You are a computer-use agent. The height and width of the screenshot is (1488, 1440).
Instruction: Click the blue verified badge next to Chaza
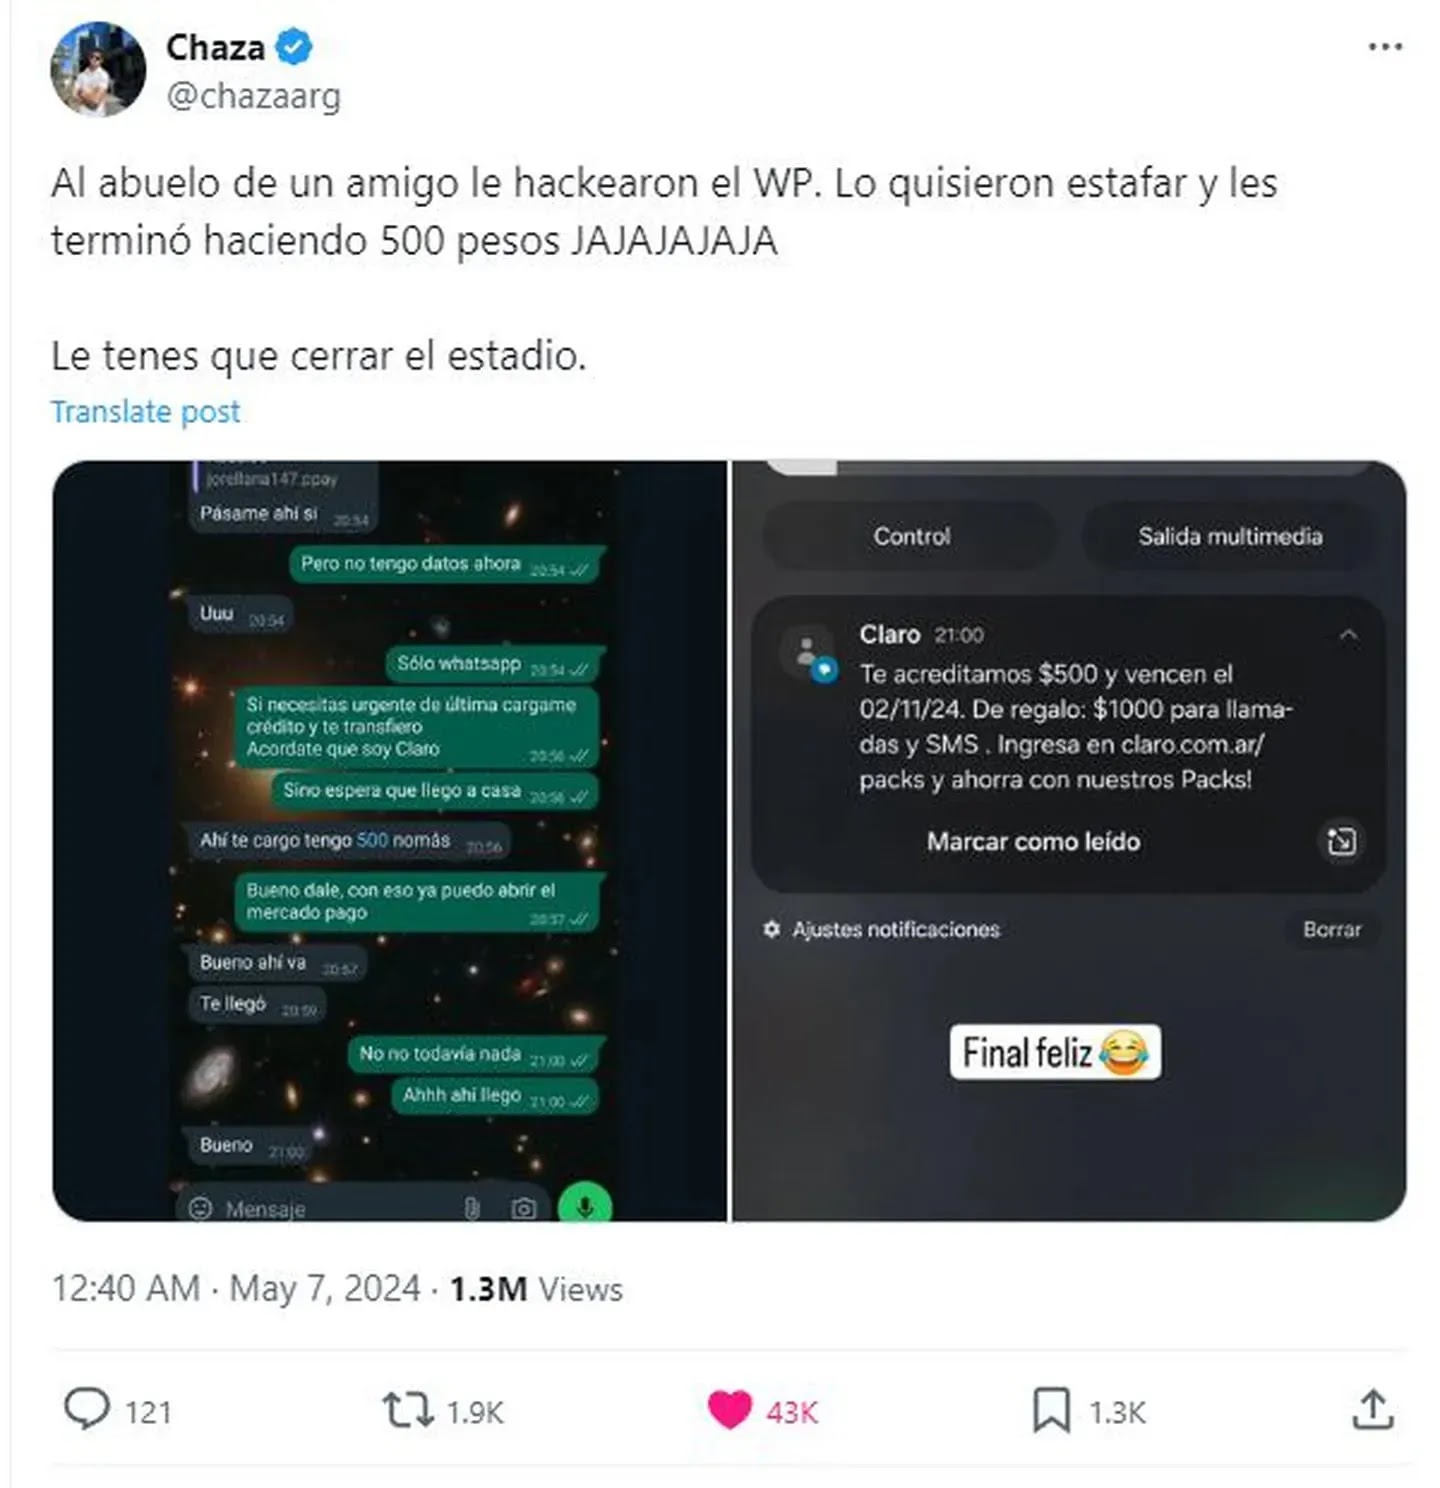(294, 47)
